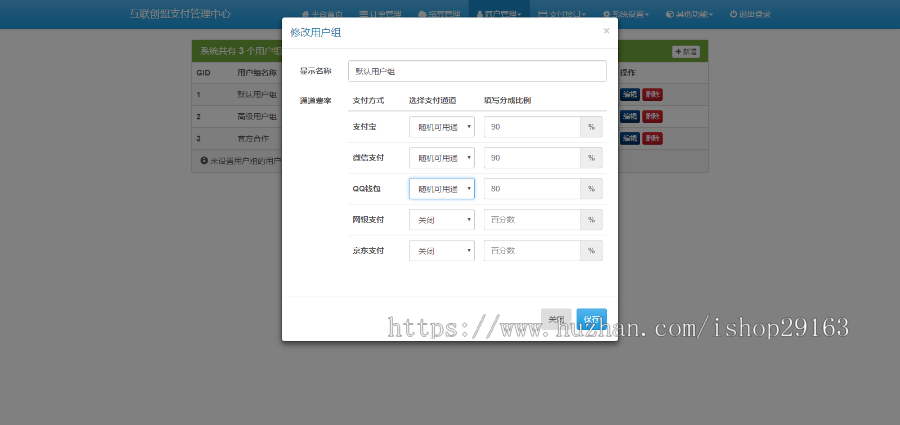The image size is (900, 425).
Task: Click 退出登录 to log out
Action: [x=750, y=14]
